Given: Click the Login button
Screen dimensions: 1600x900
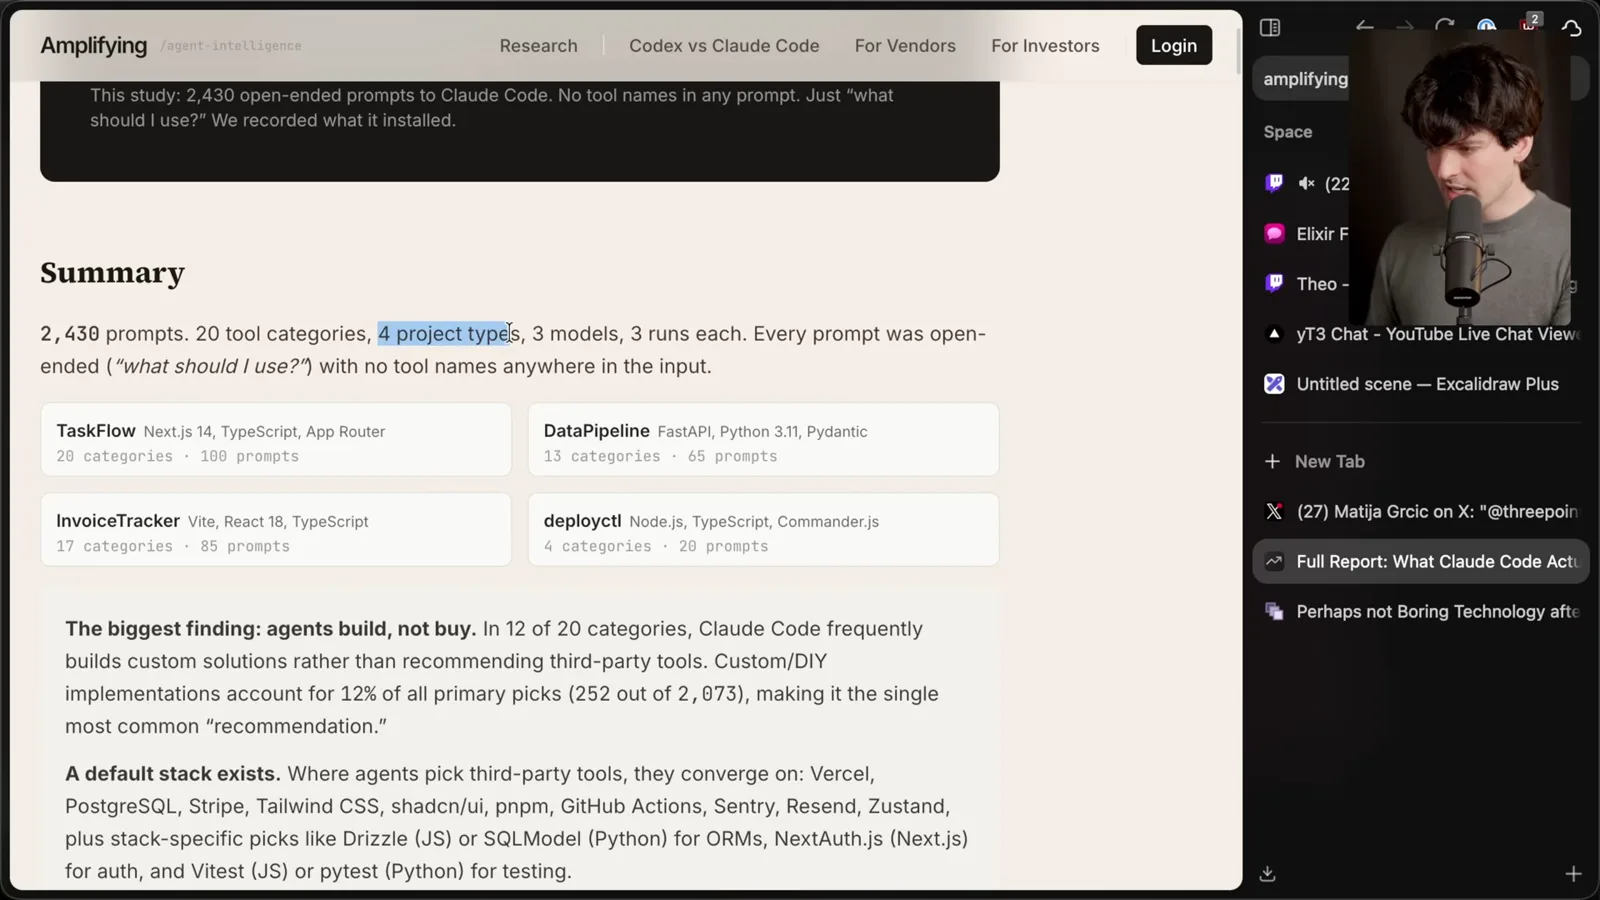Looking at the screenshot, I should pos(1174,46).
